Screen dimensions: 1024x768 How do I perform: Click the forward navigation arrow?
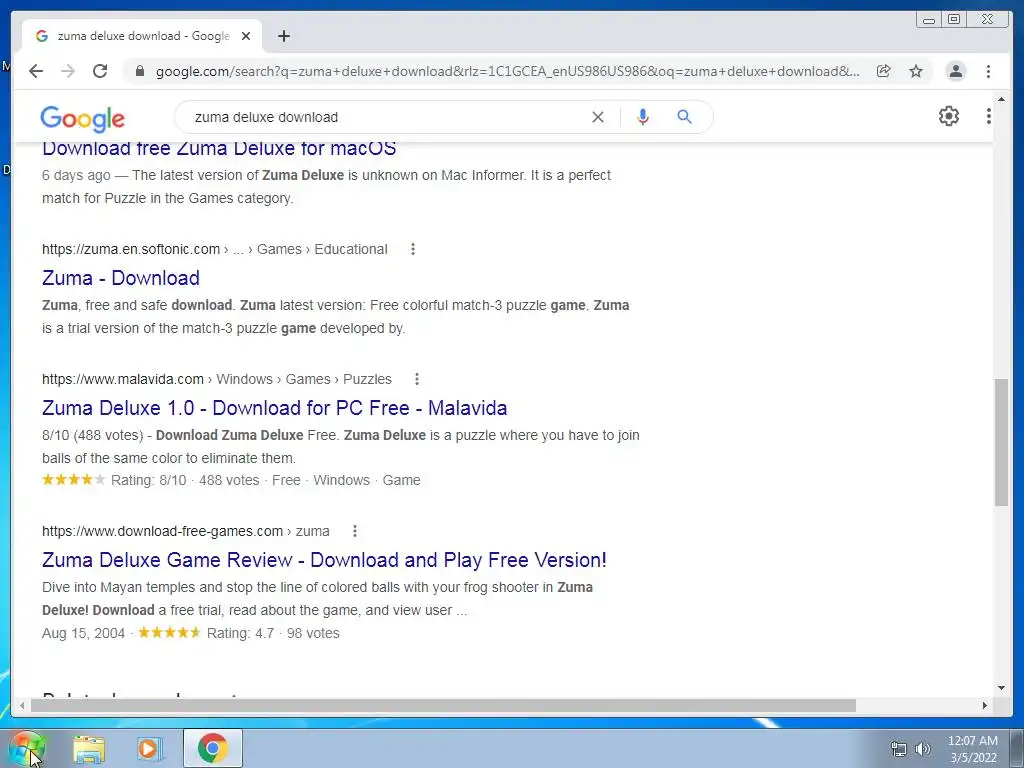(x=68, y=71)
